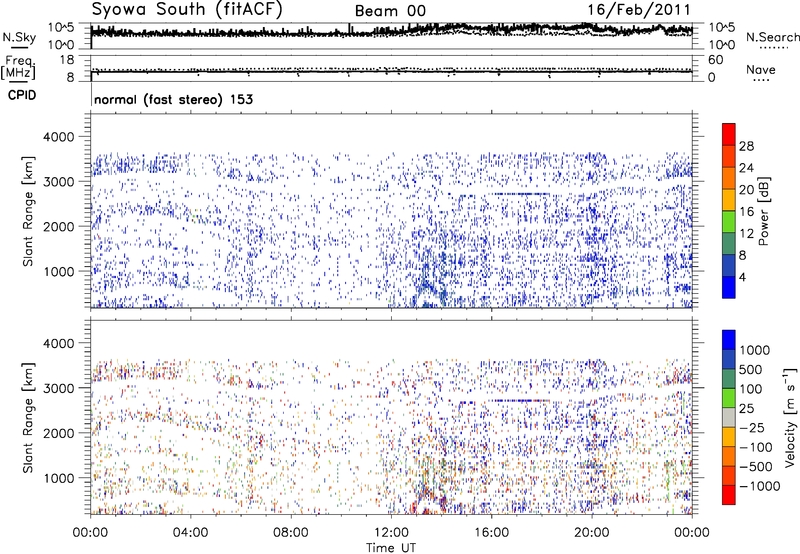
Task: Click the '-1000' label on Velocity colorbar
Action: click(760, 486)
